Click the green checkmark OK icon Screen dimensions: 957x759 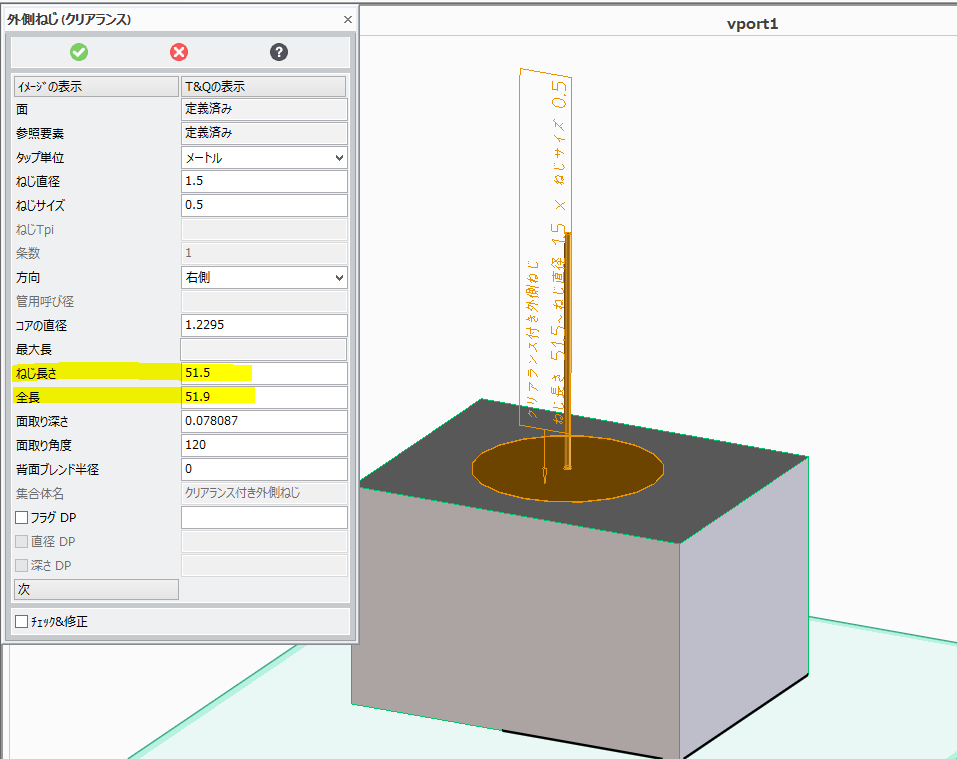(79, 52)
